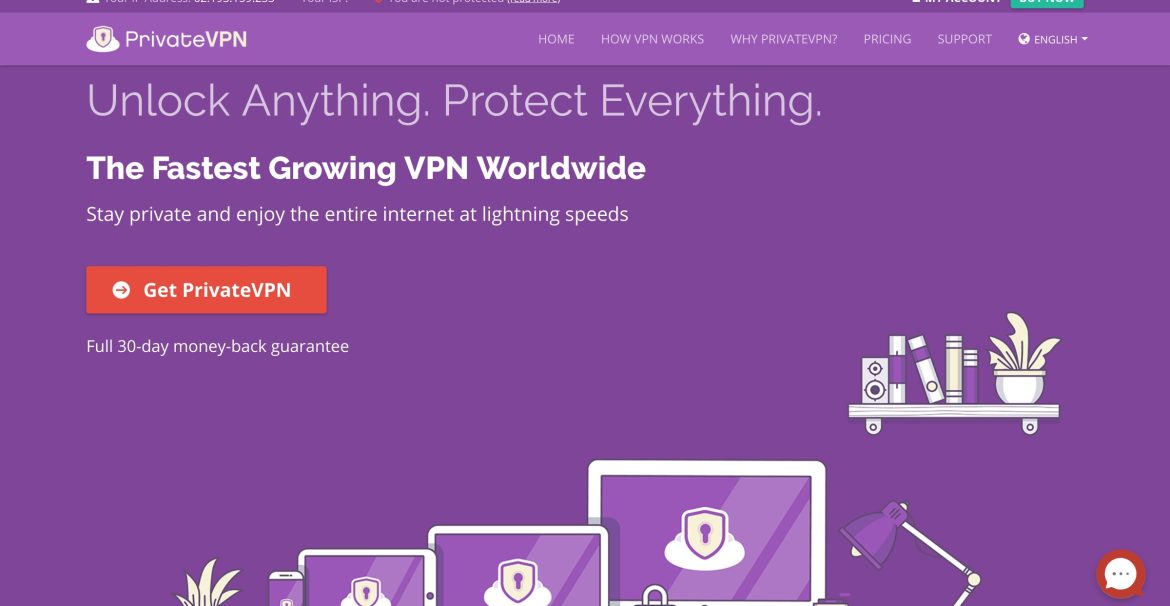Click the Unlock Anything headline text
The height and width of the screenshot is (606, 1170).
pos(454,100)
